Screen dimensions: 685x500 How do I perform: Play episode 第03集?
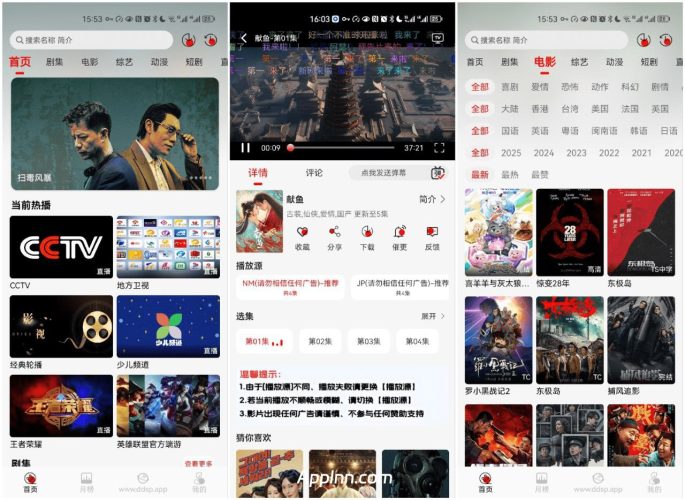click(369, 341)
